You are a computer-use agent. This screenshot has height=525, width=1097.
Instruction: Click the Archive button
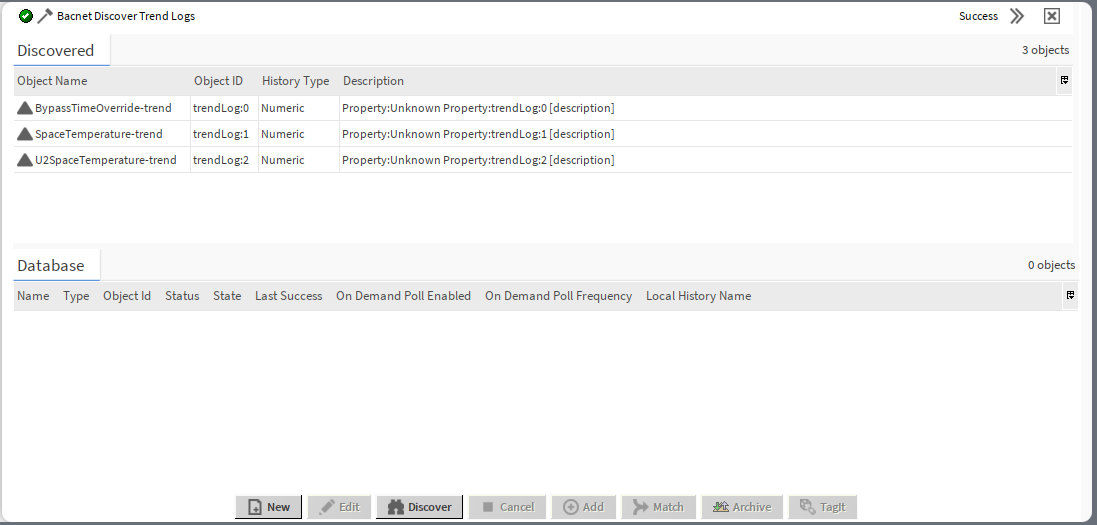741,507
